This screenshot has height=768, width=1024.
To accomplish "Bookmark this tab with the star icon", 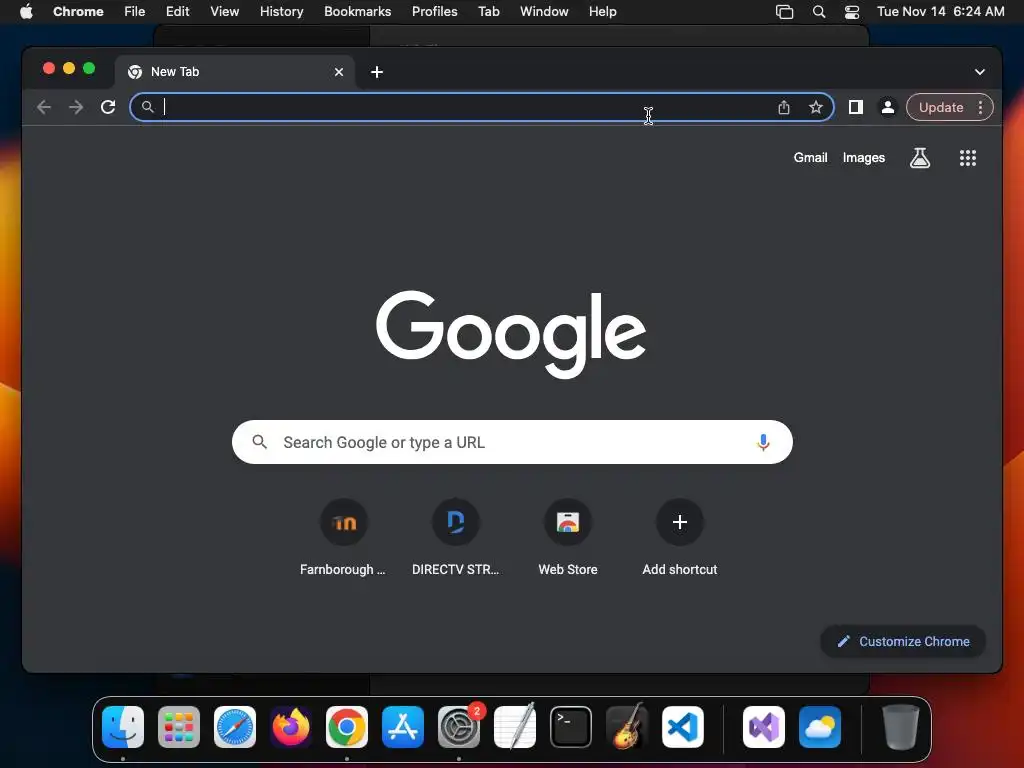I will (816, 107).
